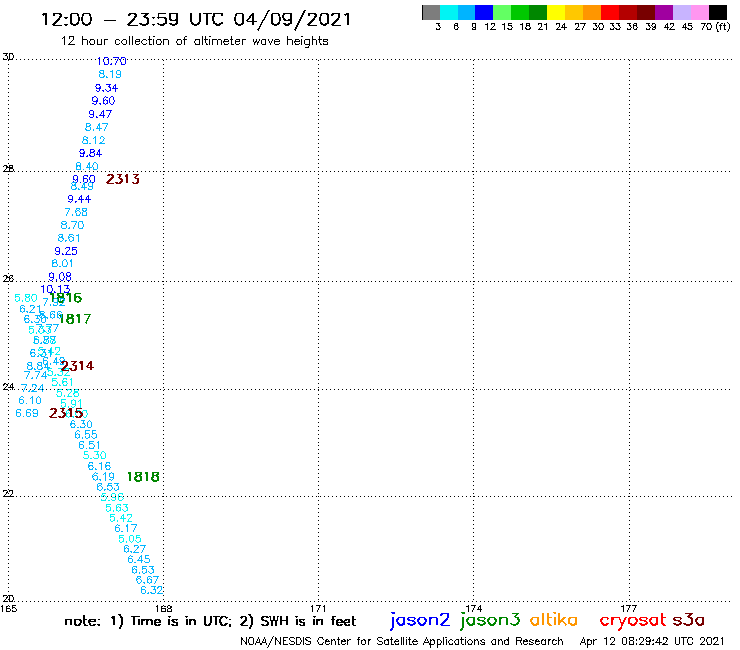Choose the pink swatch in the color scale

pos(700,12)
